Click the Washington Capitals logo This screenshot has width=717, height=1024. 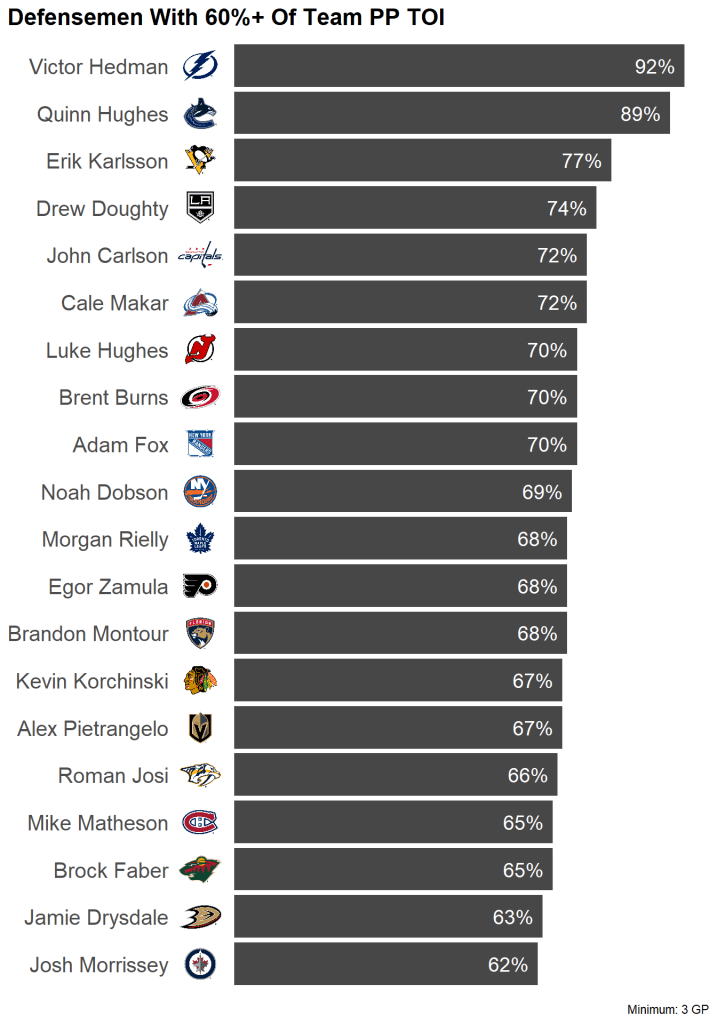click(x=200, y=256)
